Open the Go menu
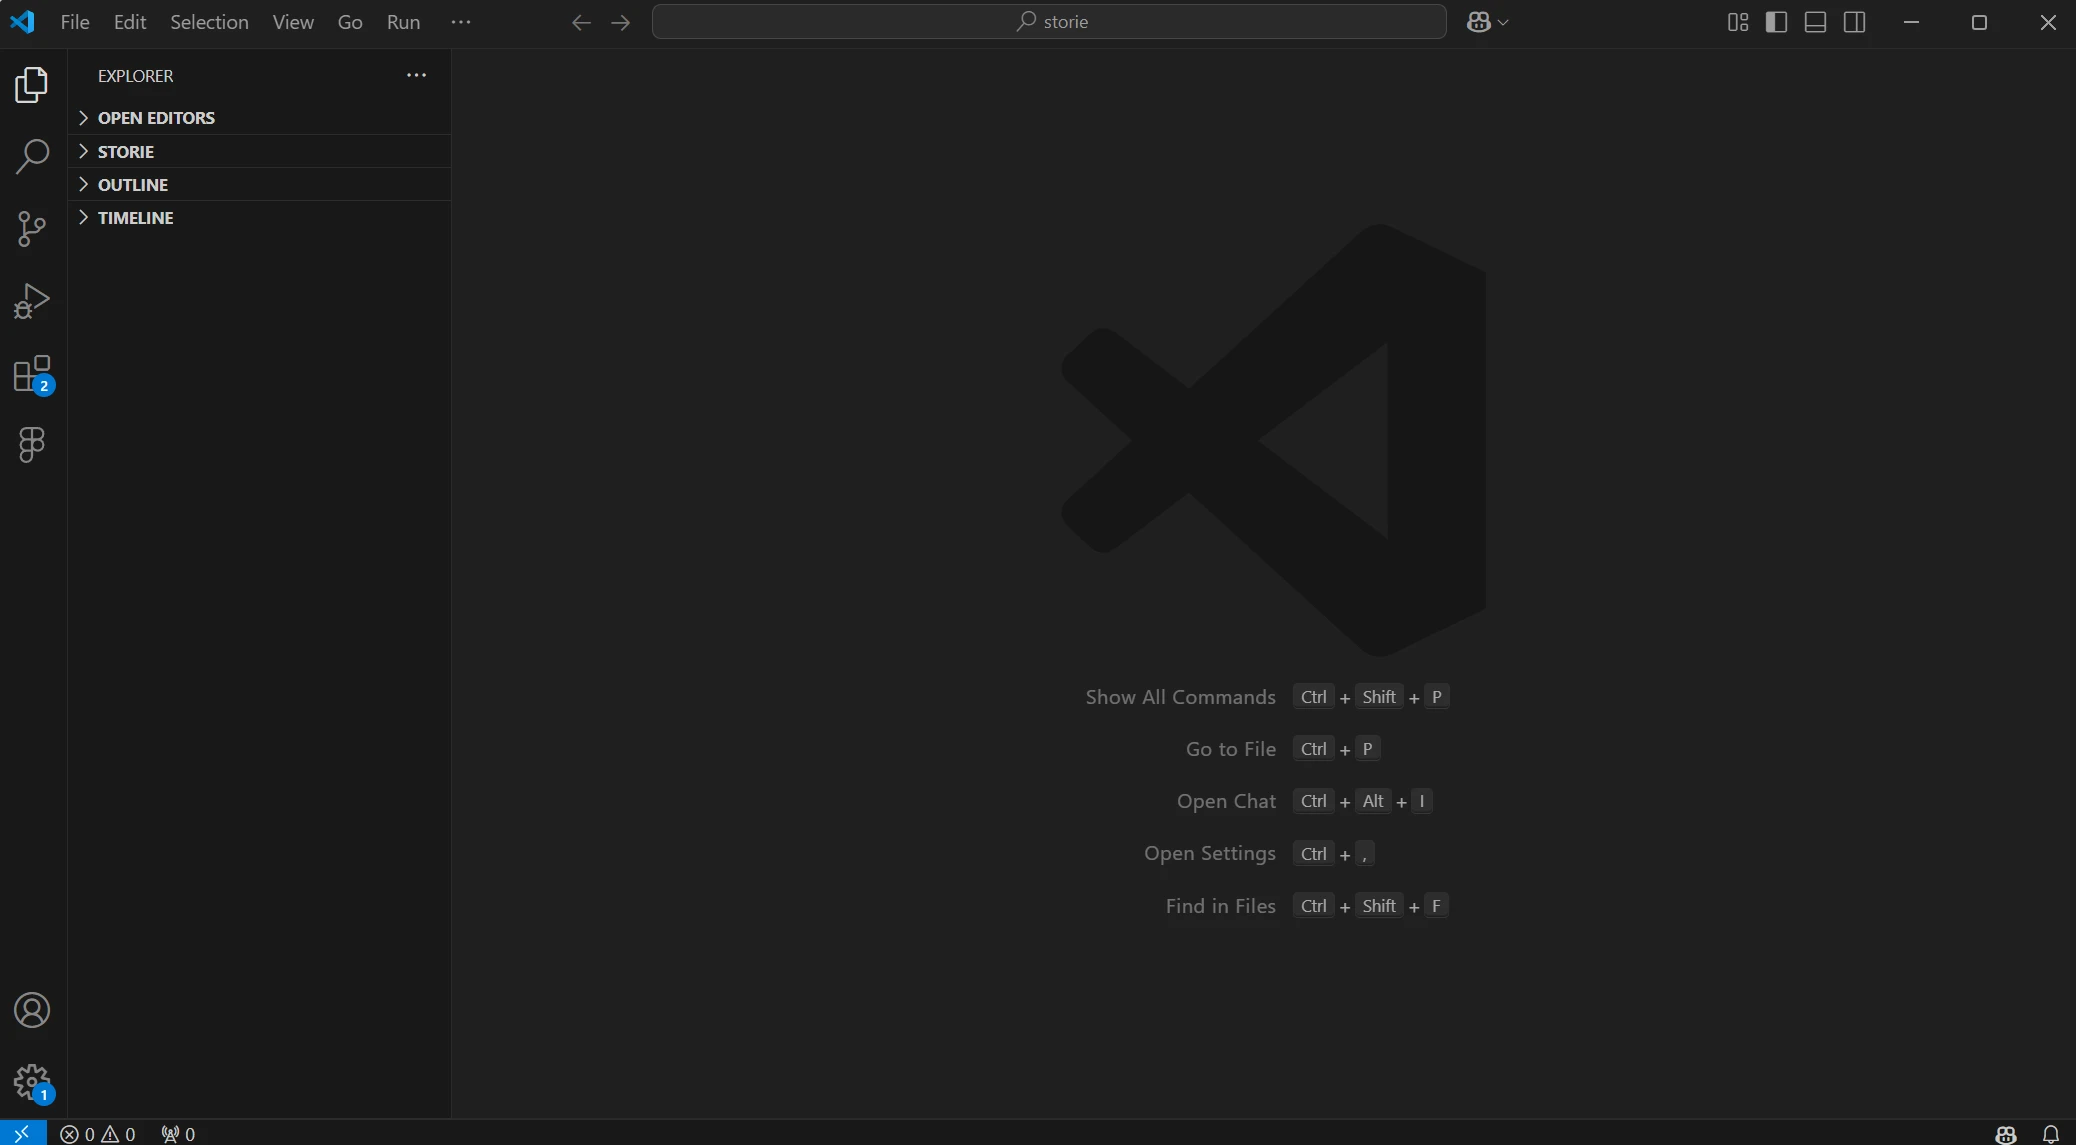The width and height of the screenshot is (2076, 1145). click(x=350, y=22)
